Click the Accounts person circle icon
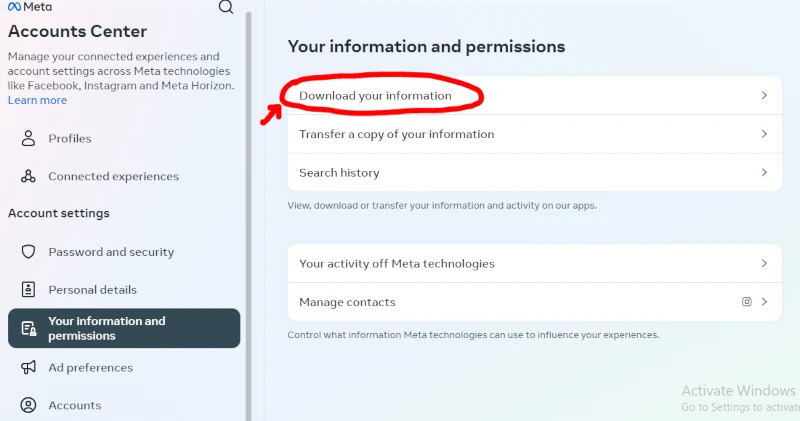Image resolution: width=800 pixels, height=421 pixels. coord(29,405)
